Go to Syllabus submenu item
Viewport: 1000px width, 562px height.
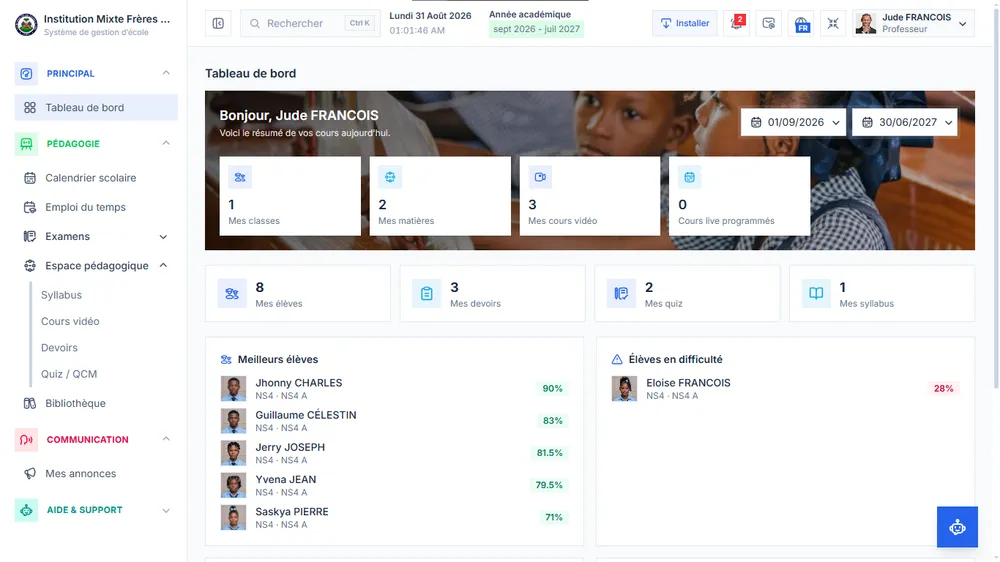point(61,295)
